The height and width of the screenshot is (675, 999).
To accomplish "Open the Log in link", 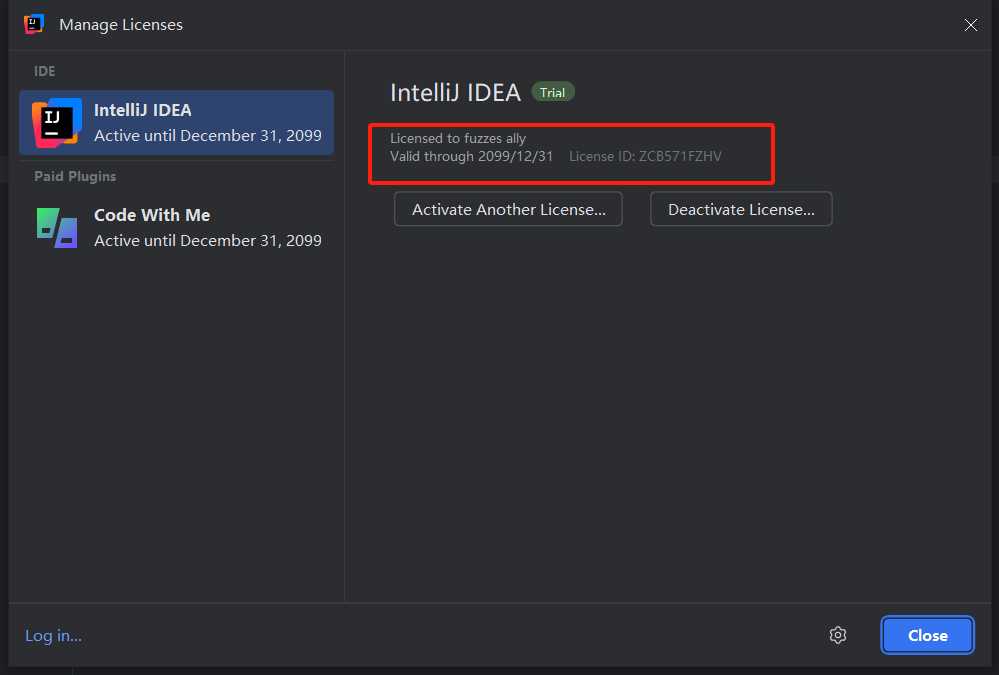I will [54, 635].
